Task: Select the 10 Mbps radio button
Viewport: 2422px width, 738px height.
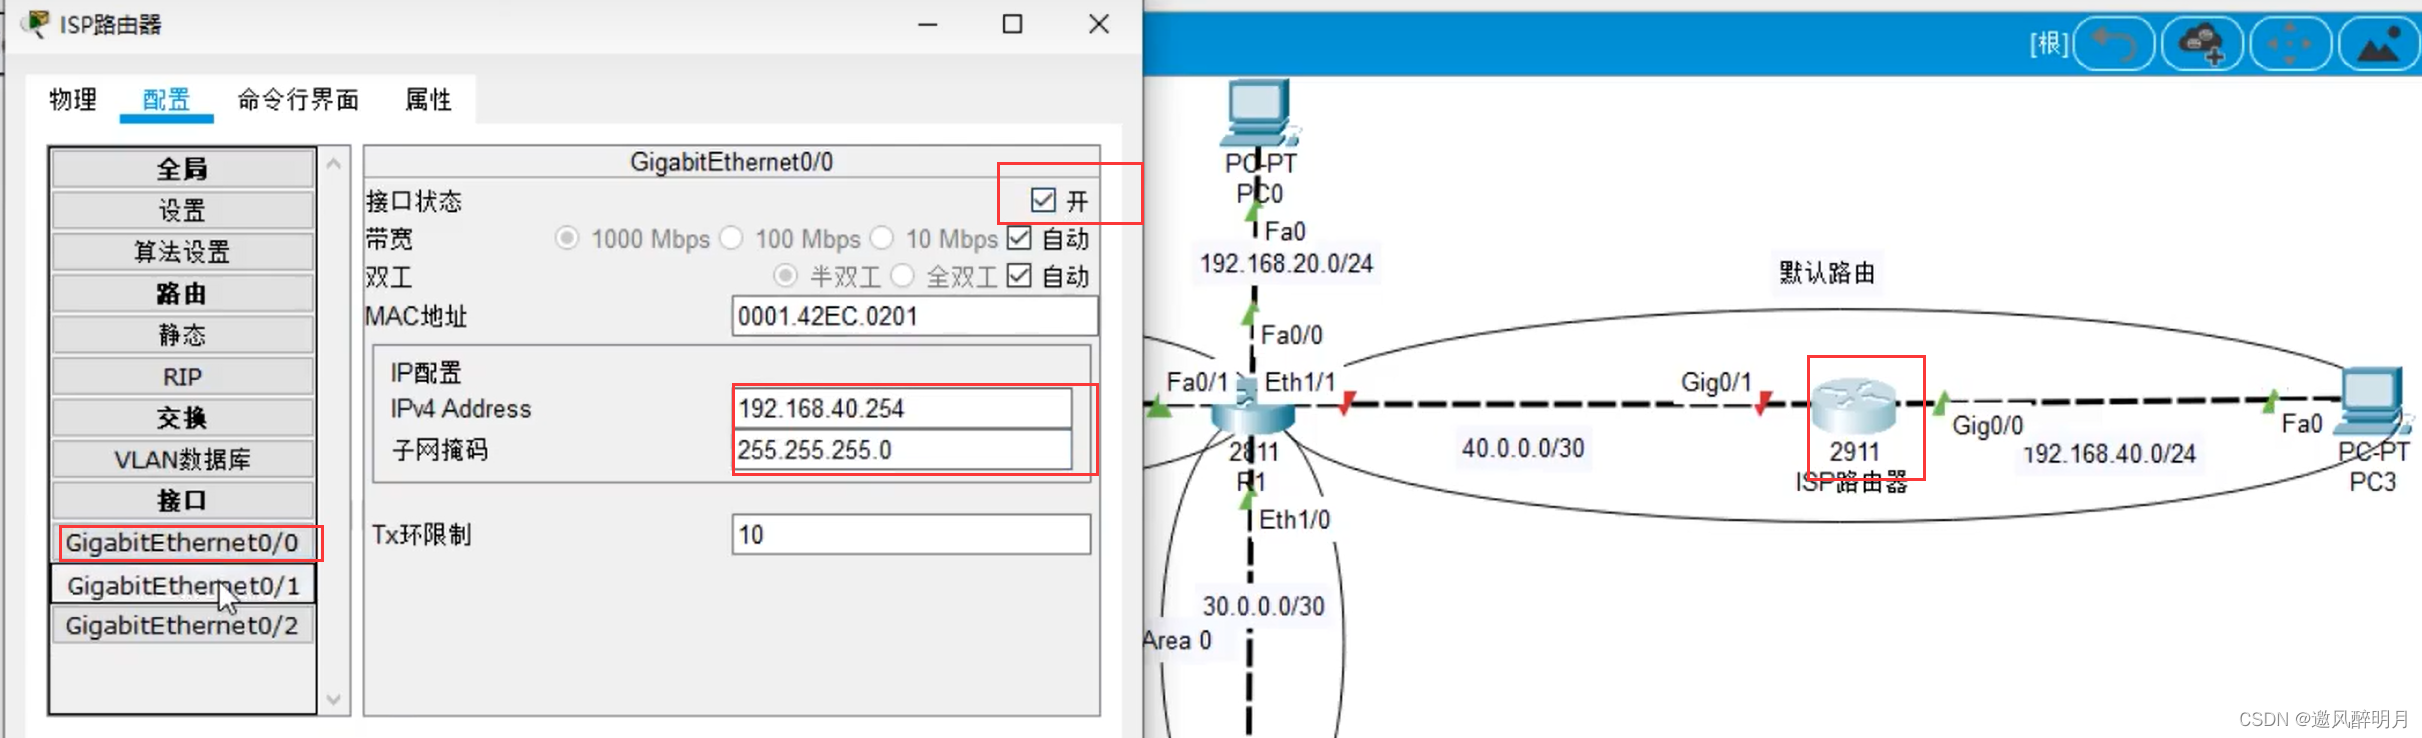Action: click(x=882, y=238)
